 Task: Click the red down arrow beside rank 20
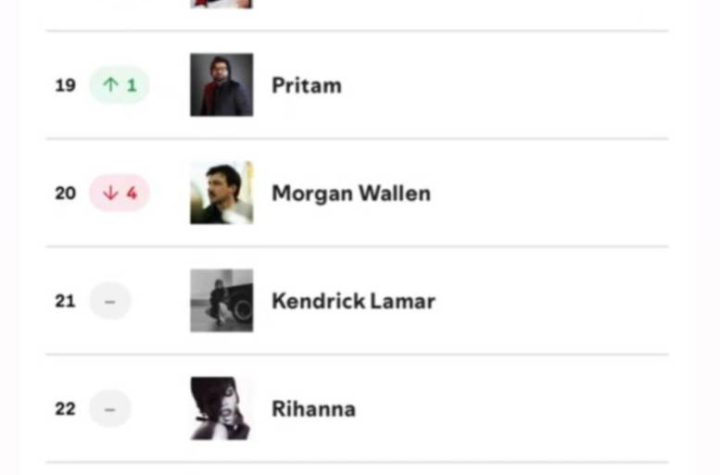coord(110,193)
